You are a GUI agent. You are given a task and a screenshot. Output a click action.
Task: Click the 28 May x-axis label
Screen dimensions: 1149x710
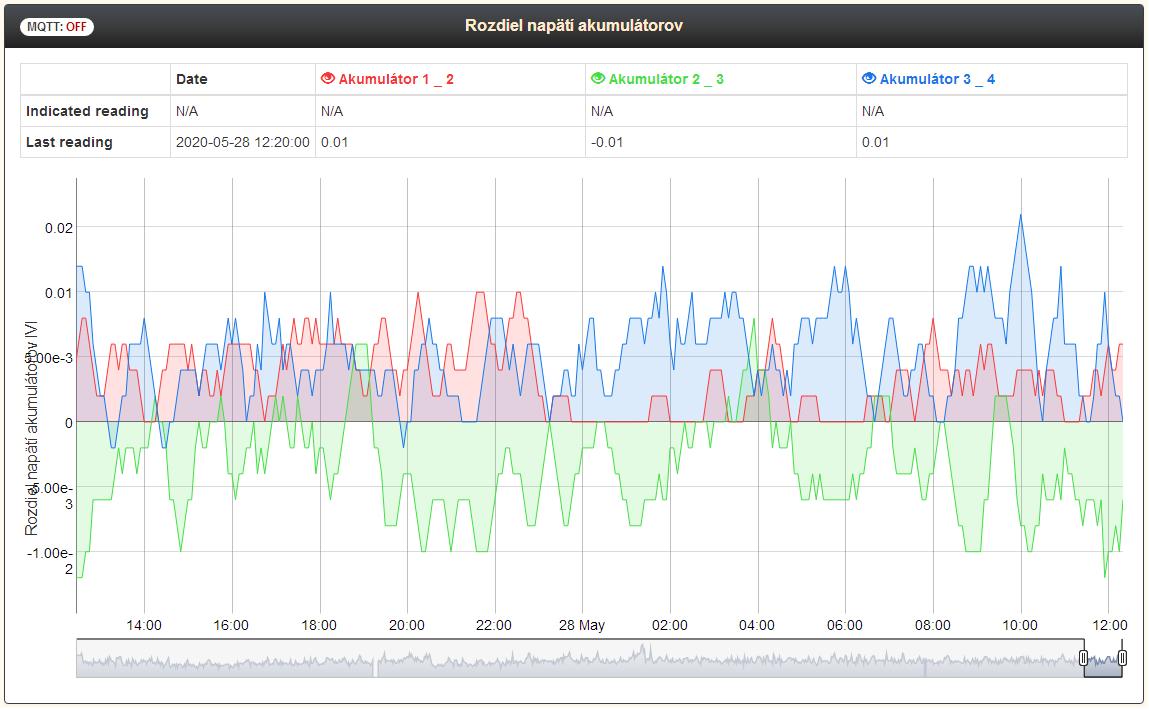tap(581, 625)
